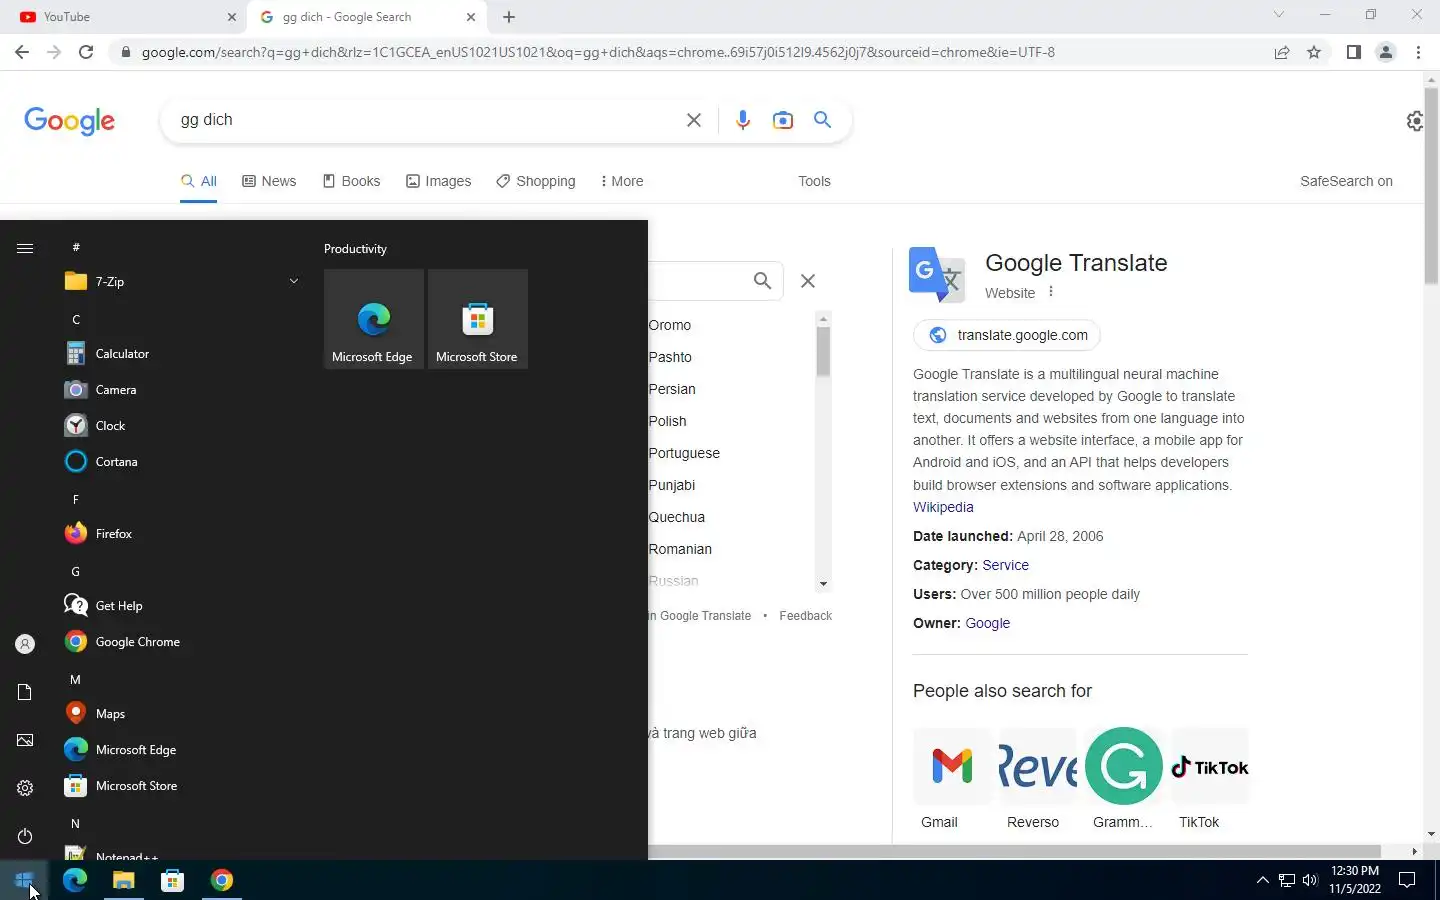The image size is (1440, 900).
Task: Open Microsoft Edge from the taskbar
Action: 75,880
